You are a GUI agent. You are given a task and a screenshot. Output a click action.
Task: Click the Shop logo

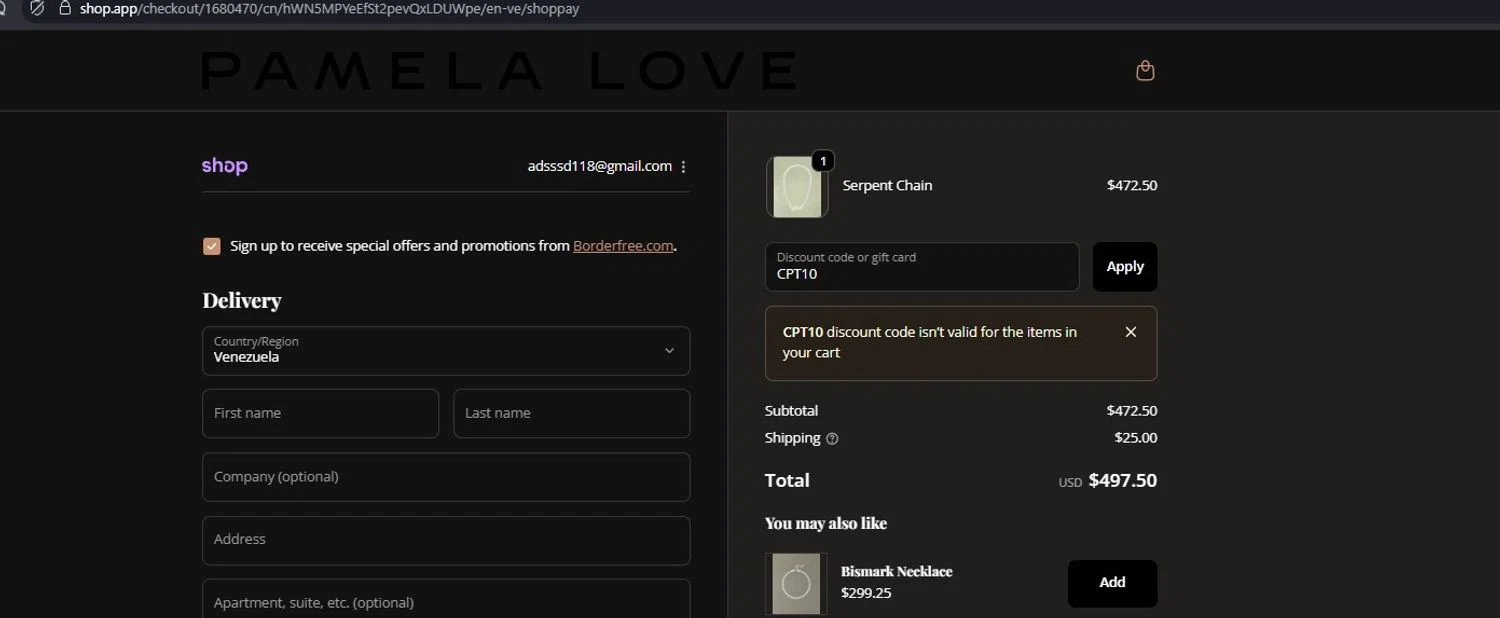pos(224,166)
